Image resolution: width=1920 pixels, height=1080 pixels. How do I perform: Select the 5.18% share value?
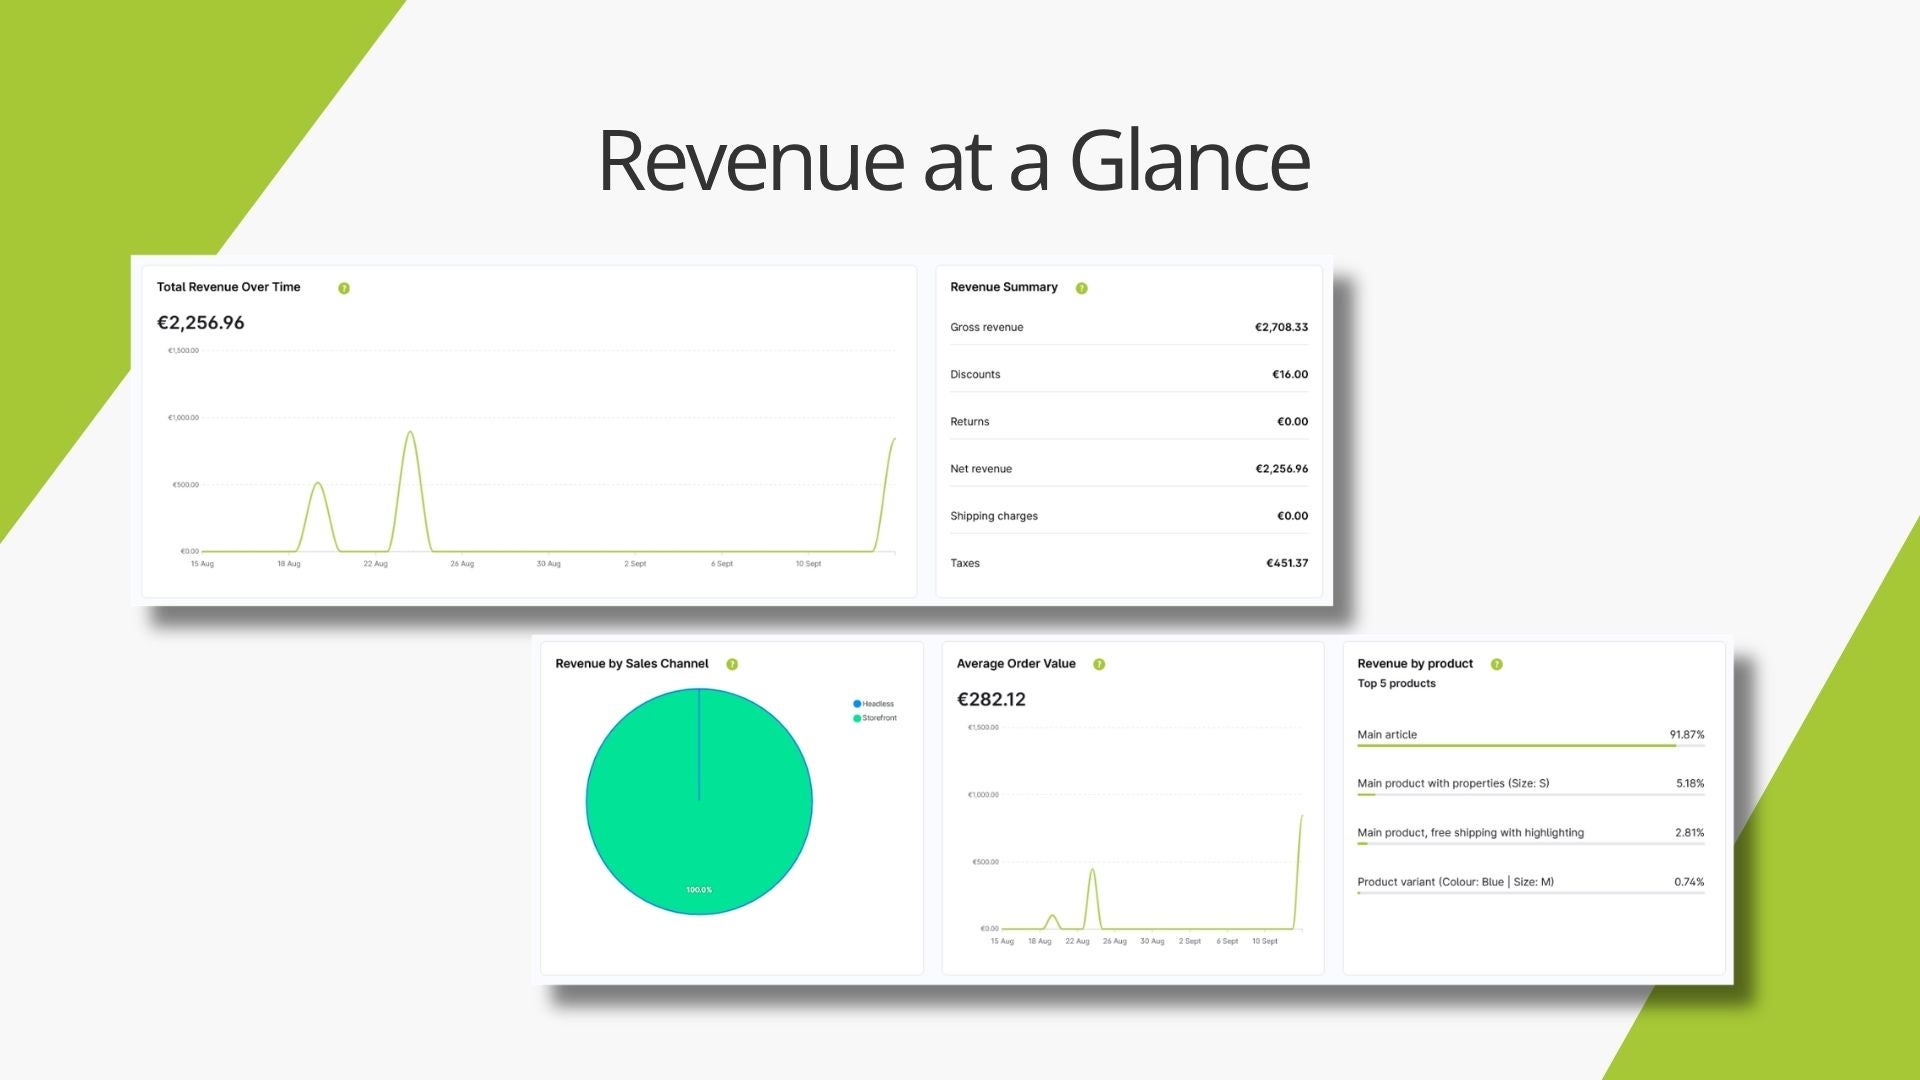(1690, 784)
